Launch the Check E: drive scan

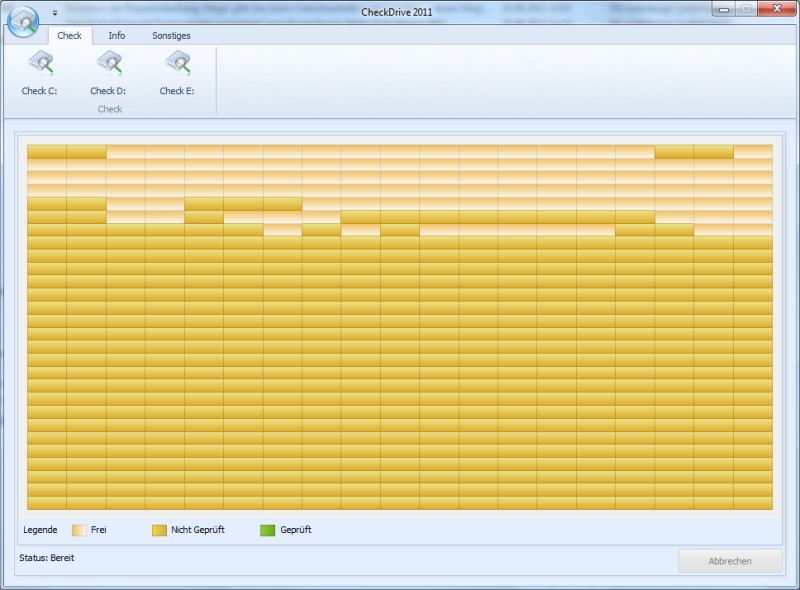(177, 72)
